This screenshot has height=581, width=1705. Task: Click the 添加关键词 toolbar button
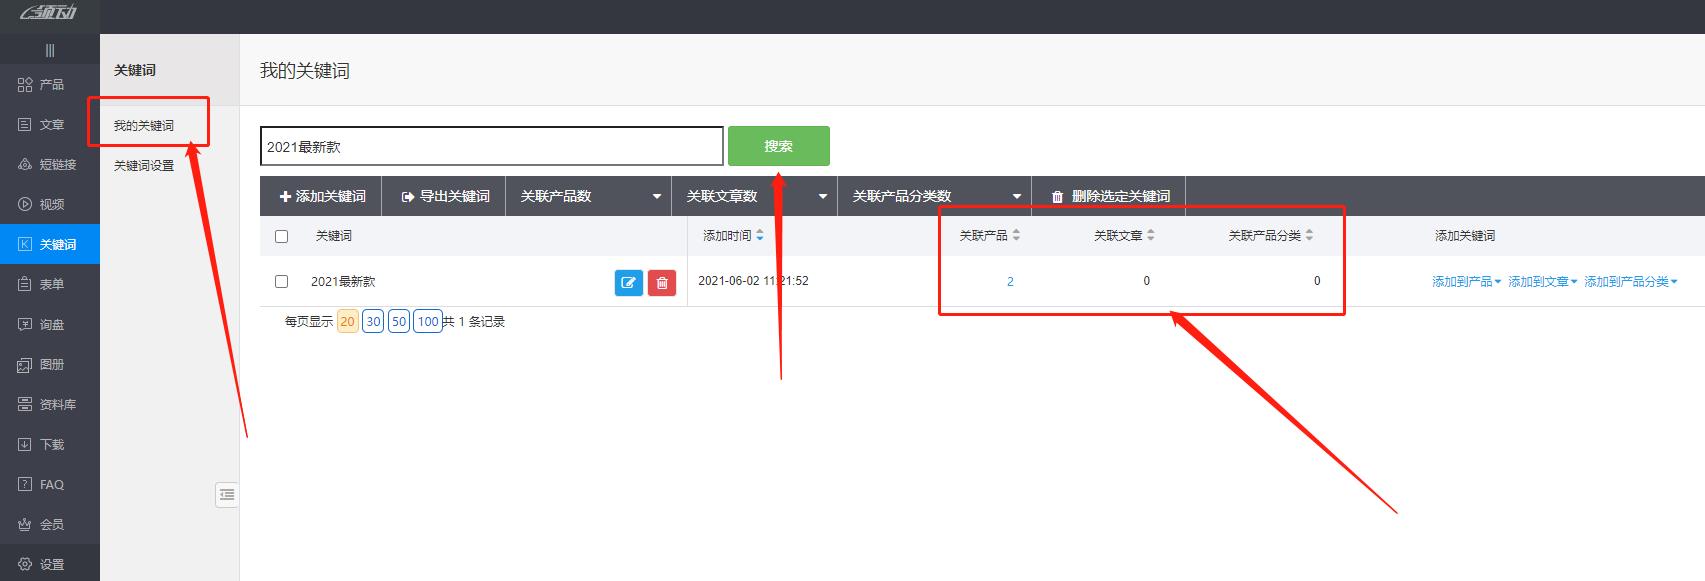tap(322, 196)
